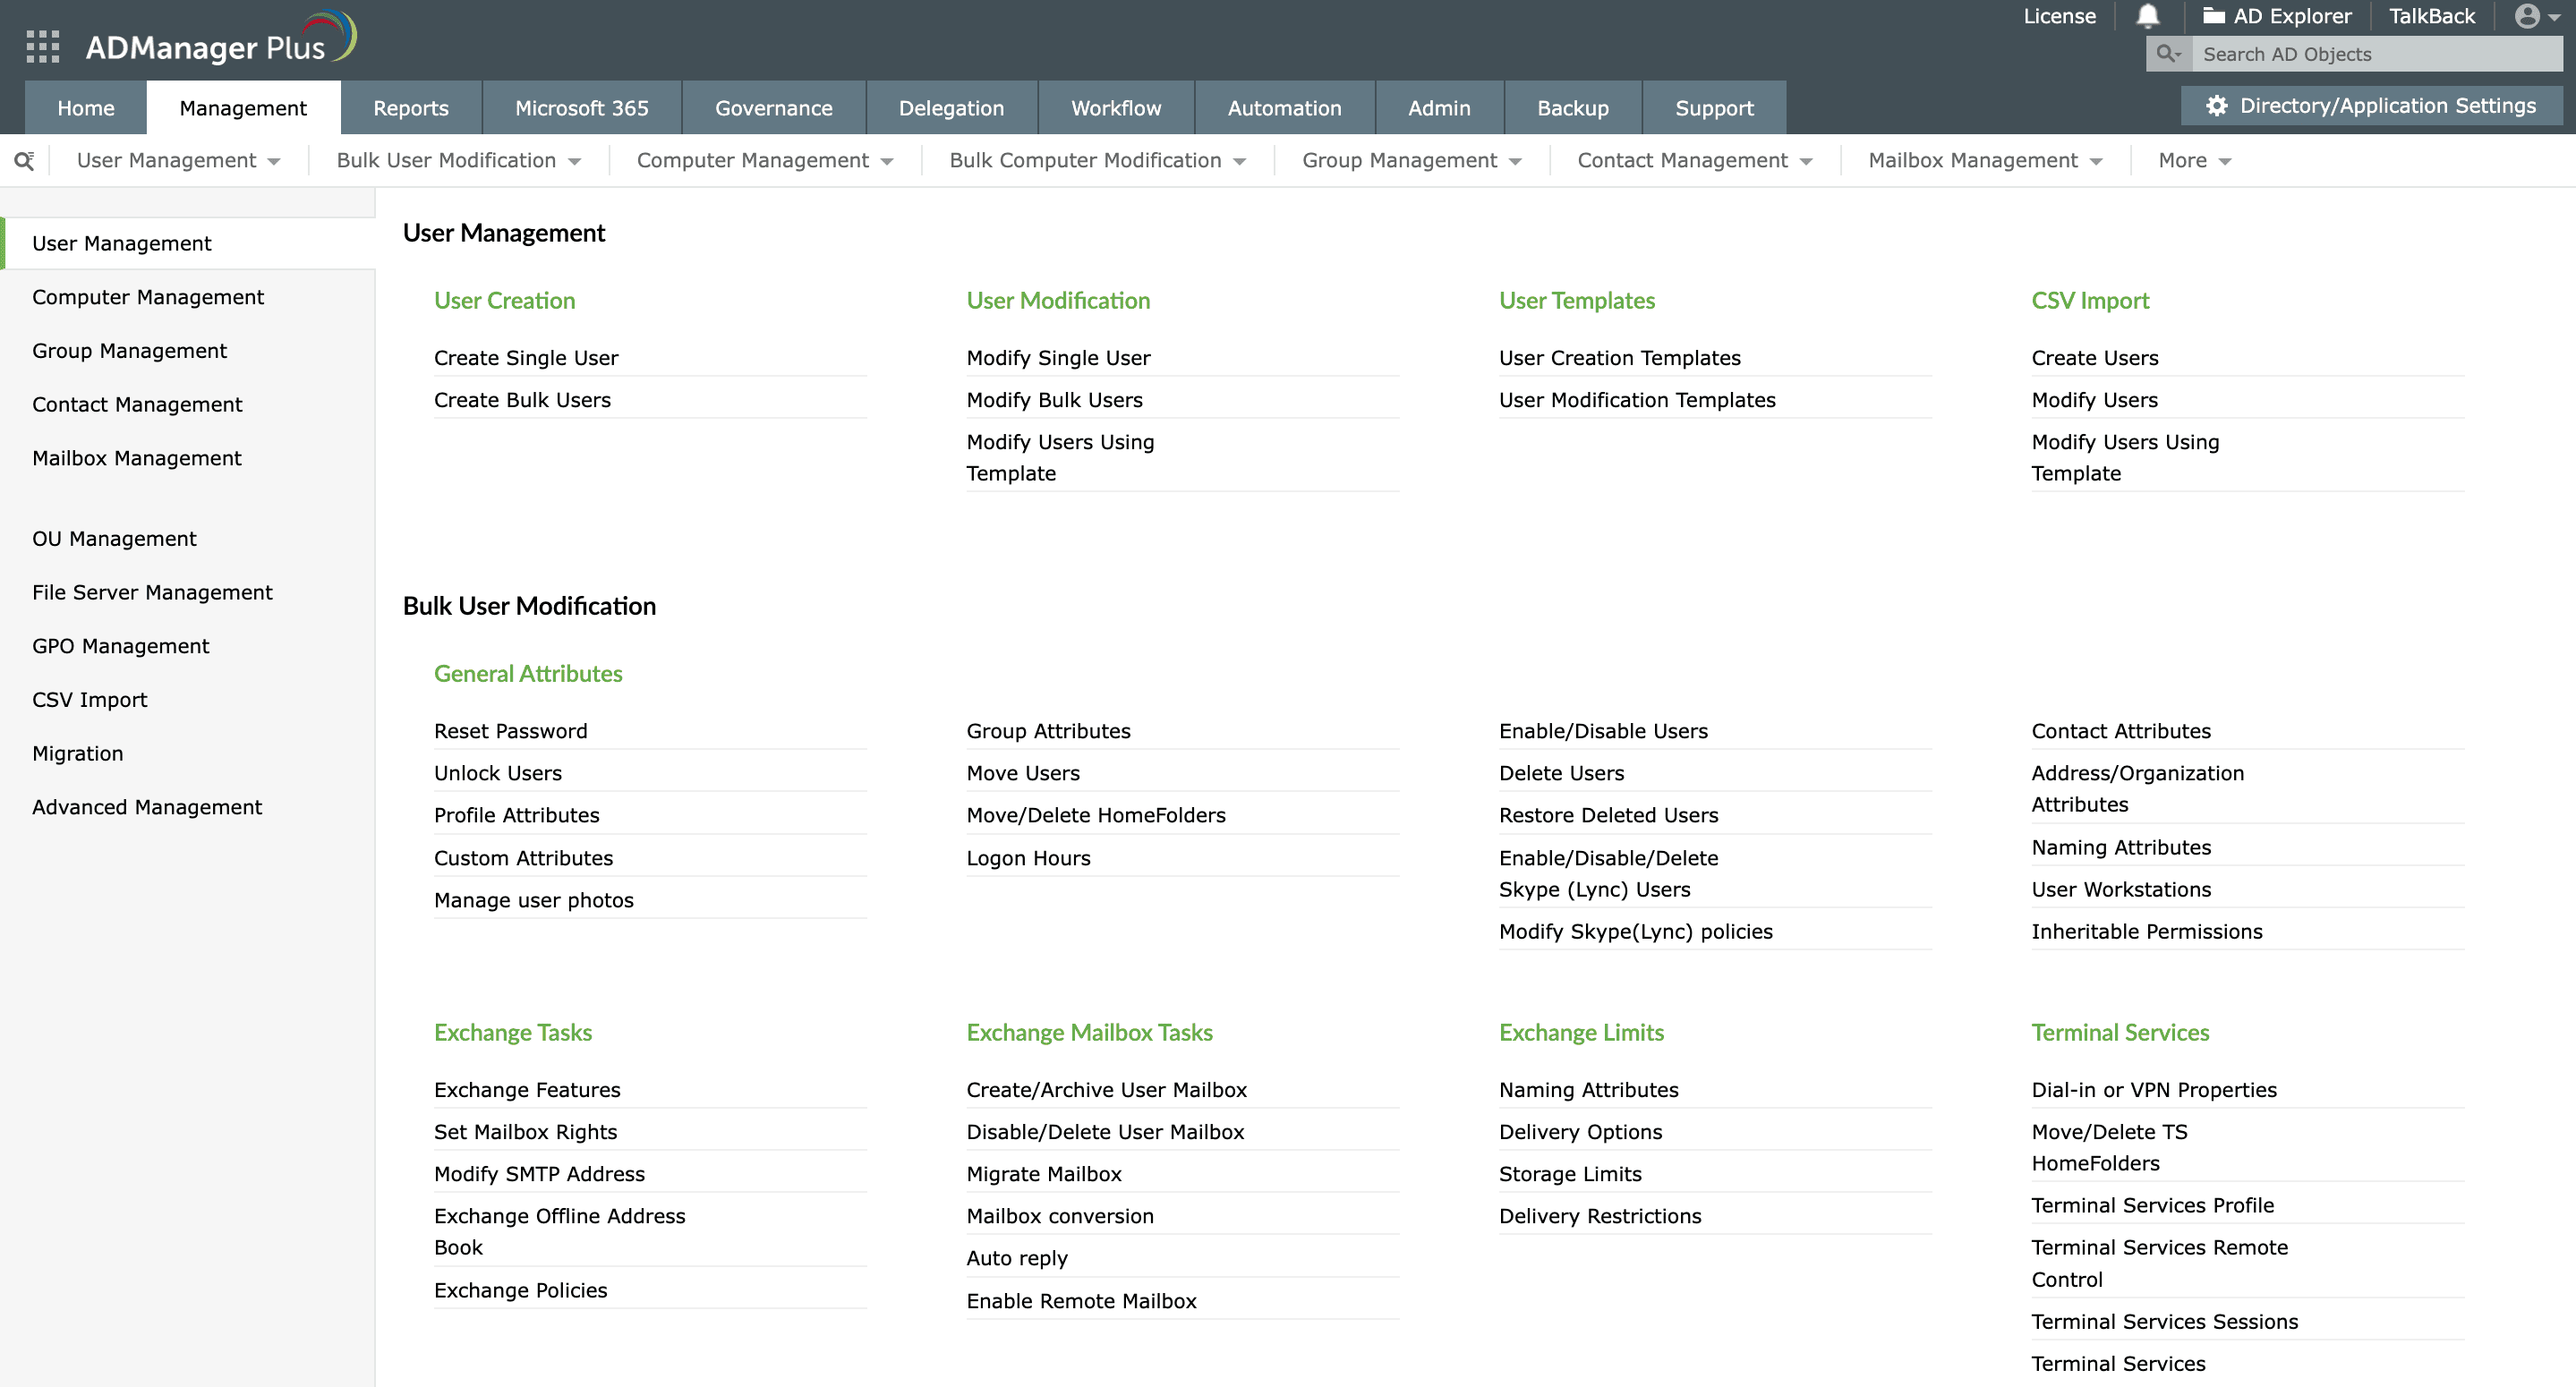Click the user account avatar icon

[x=2527, y=16]
